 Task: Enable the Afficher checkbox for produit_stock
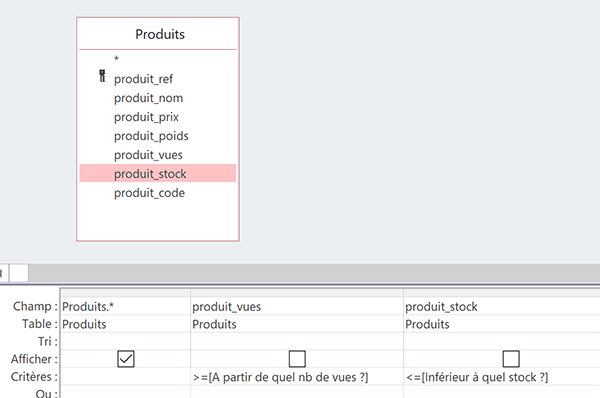coord(511,359)
